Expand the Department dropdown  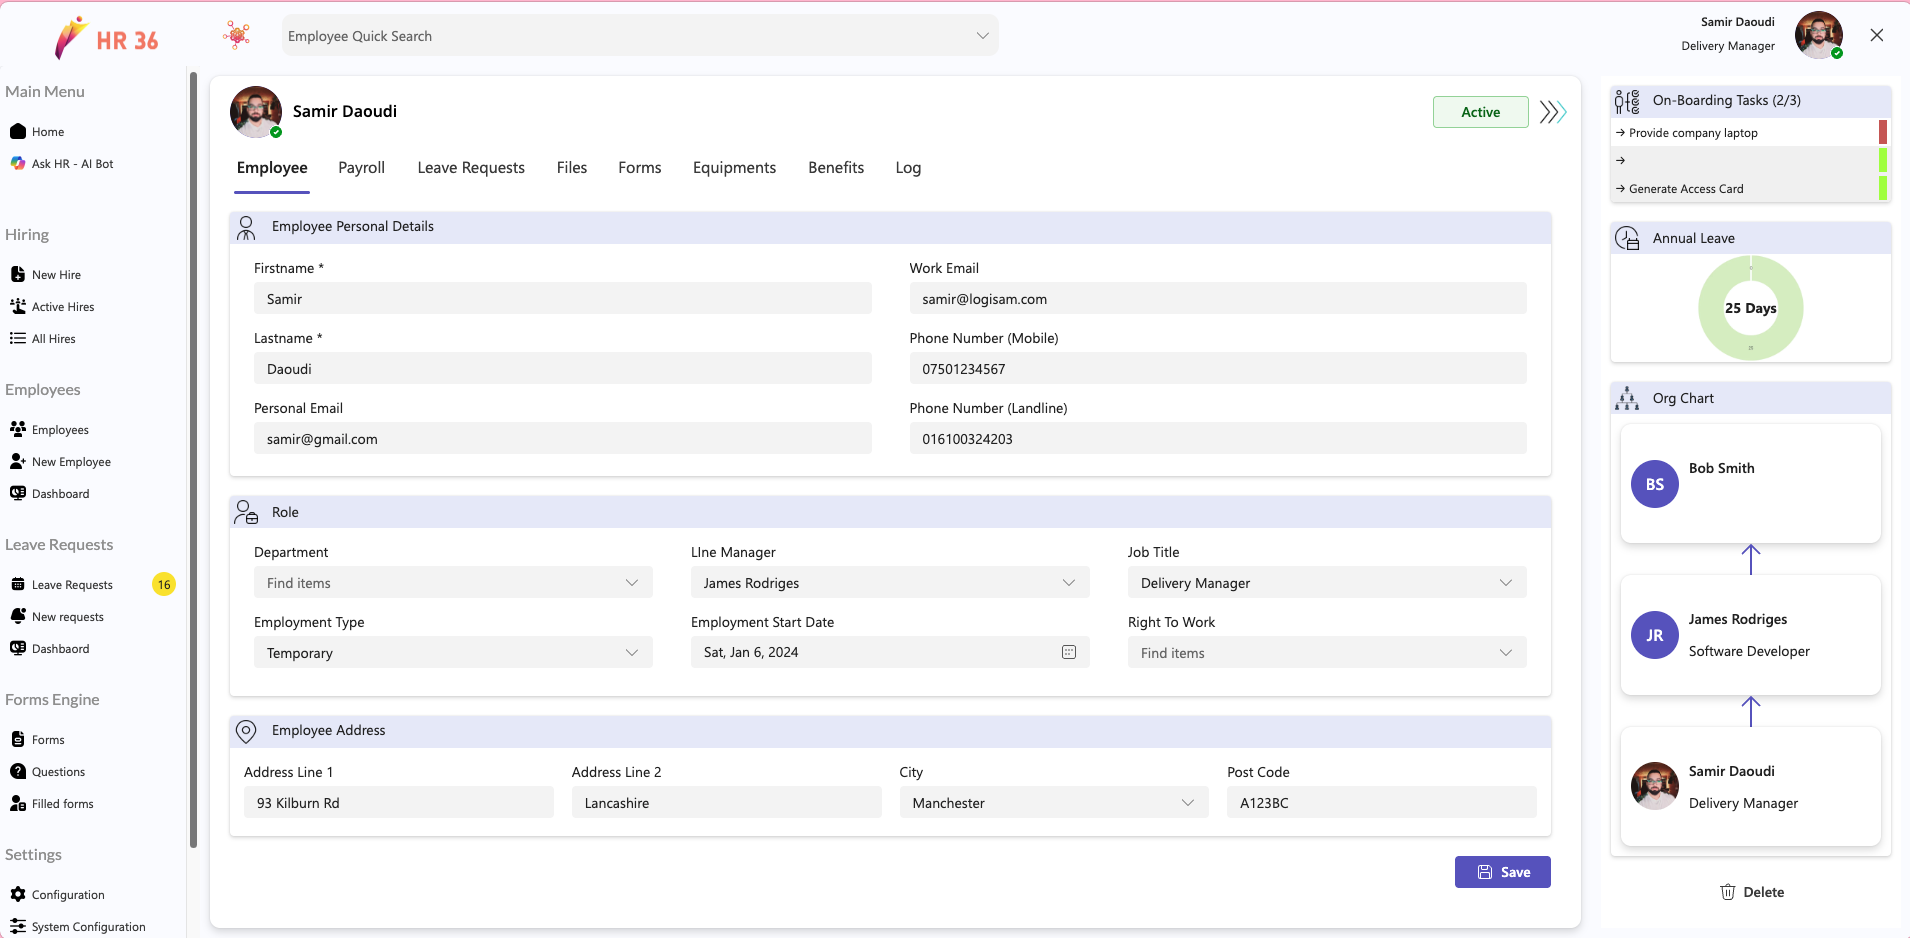point(453,583)
